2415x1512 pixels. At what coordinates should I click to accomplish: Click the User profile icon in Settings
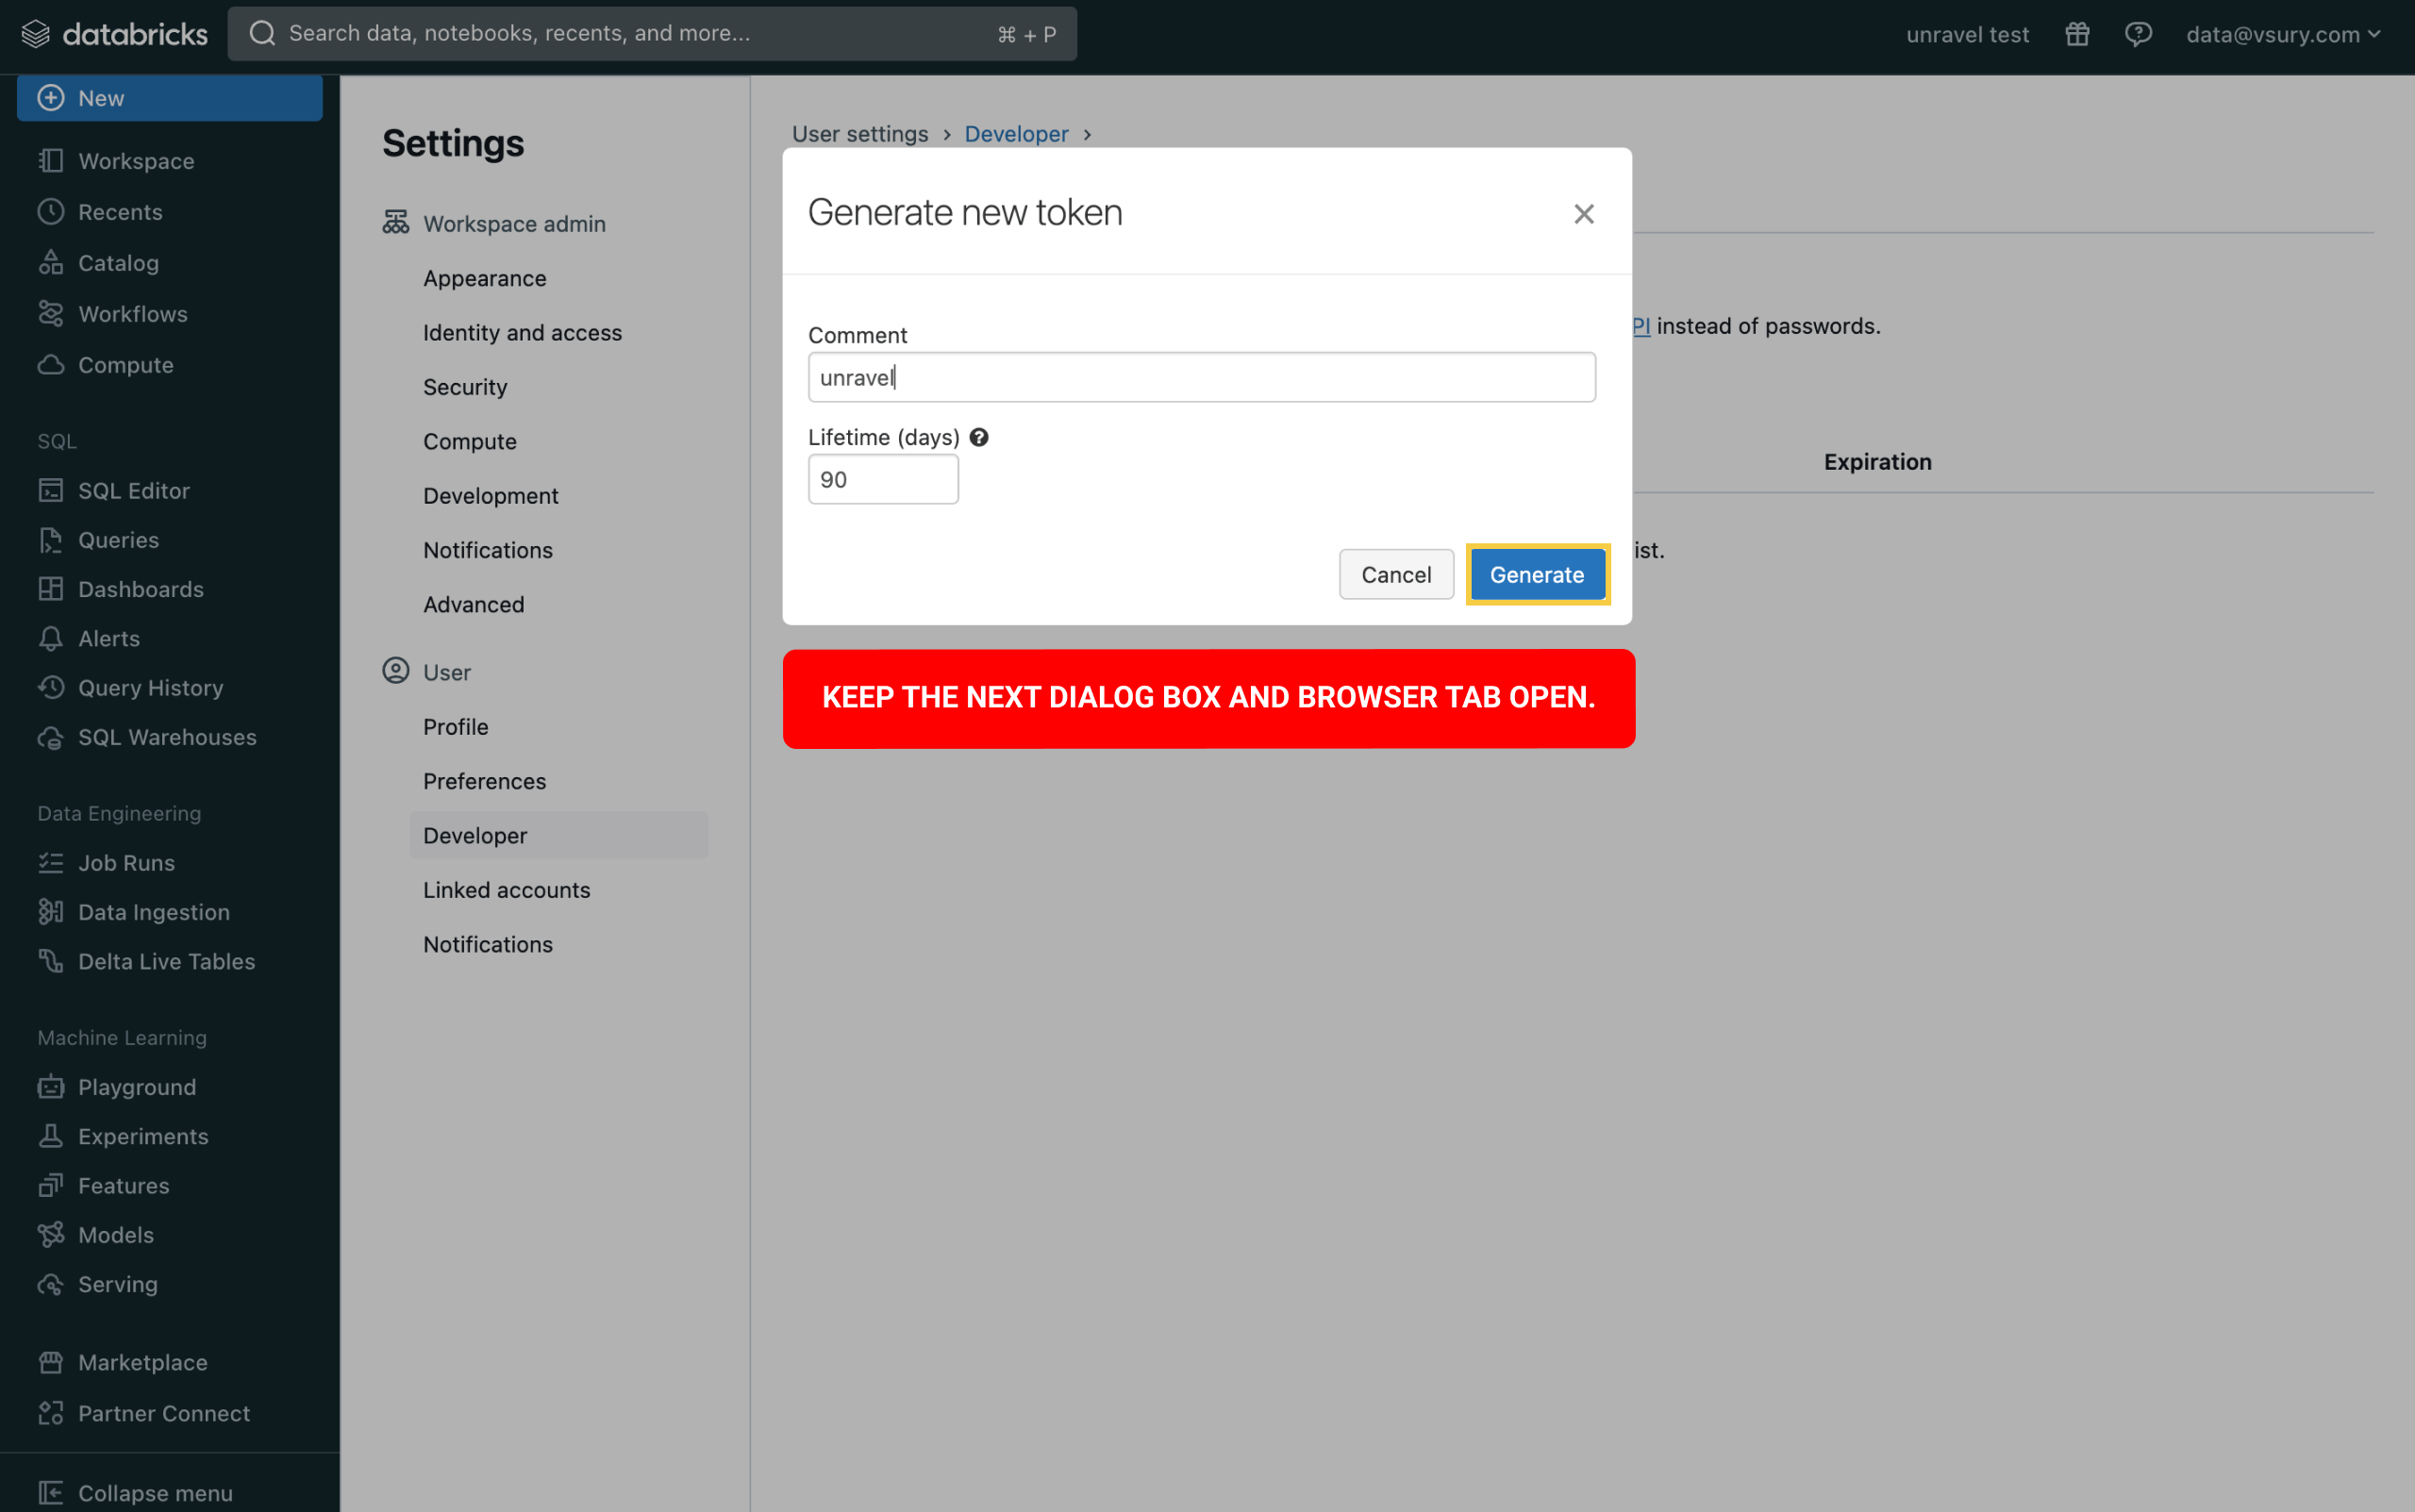point(396,671)
